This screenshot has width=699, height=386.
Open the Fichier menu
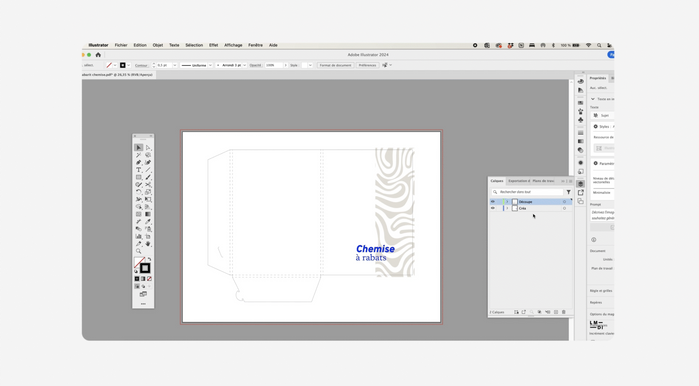tap(121, 45)
